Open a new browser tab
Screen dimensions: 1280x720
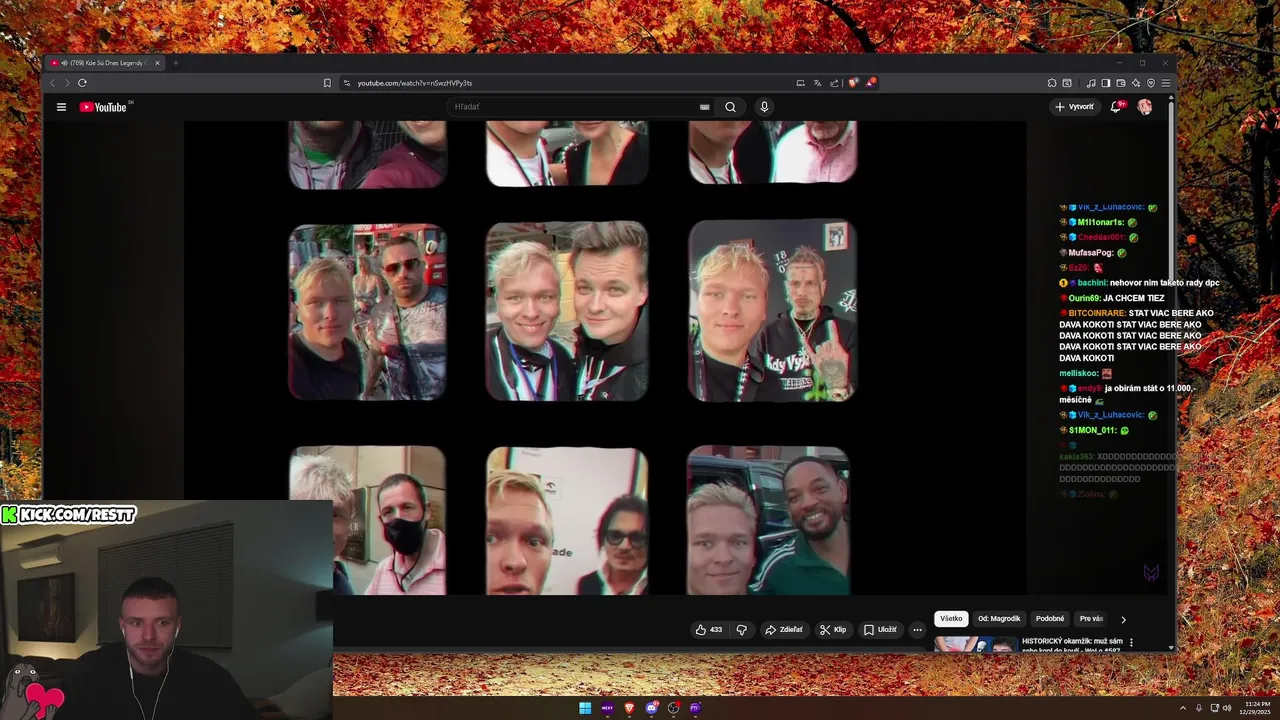point(175,63)
